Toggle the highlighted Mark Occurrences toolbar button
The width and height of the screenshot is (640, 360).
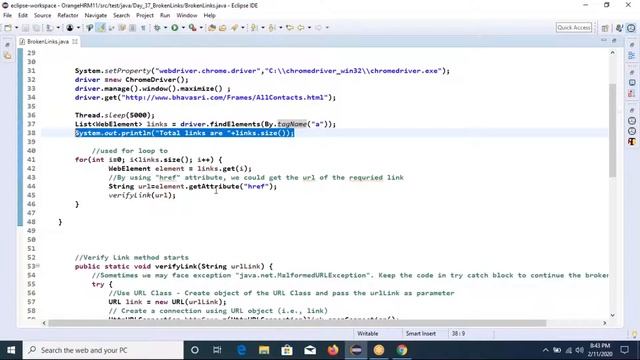click(100, 28)
